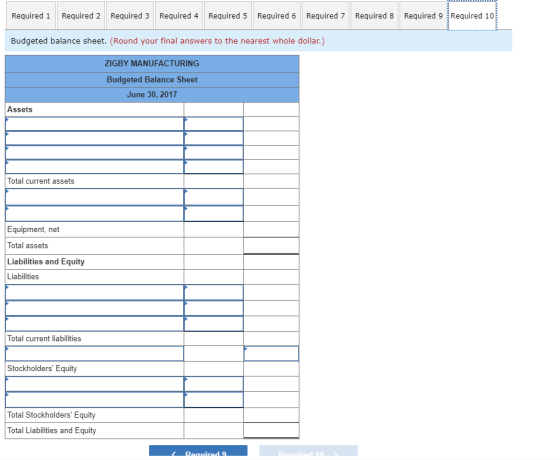Go to the Required 4 tab
560x460 pixels.
point(179,16)
